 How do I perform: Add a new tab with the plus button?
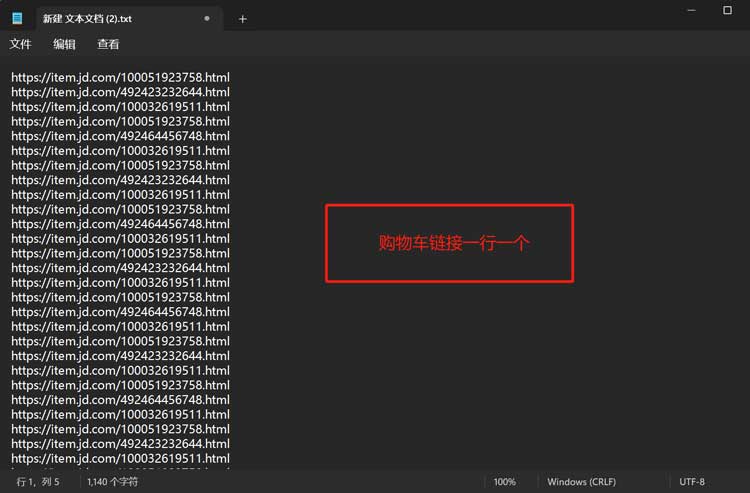click(x=243, y=19)
